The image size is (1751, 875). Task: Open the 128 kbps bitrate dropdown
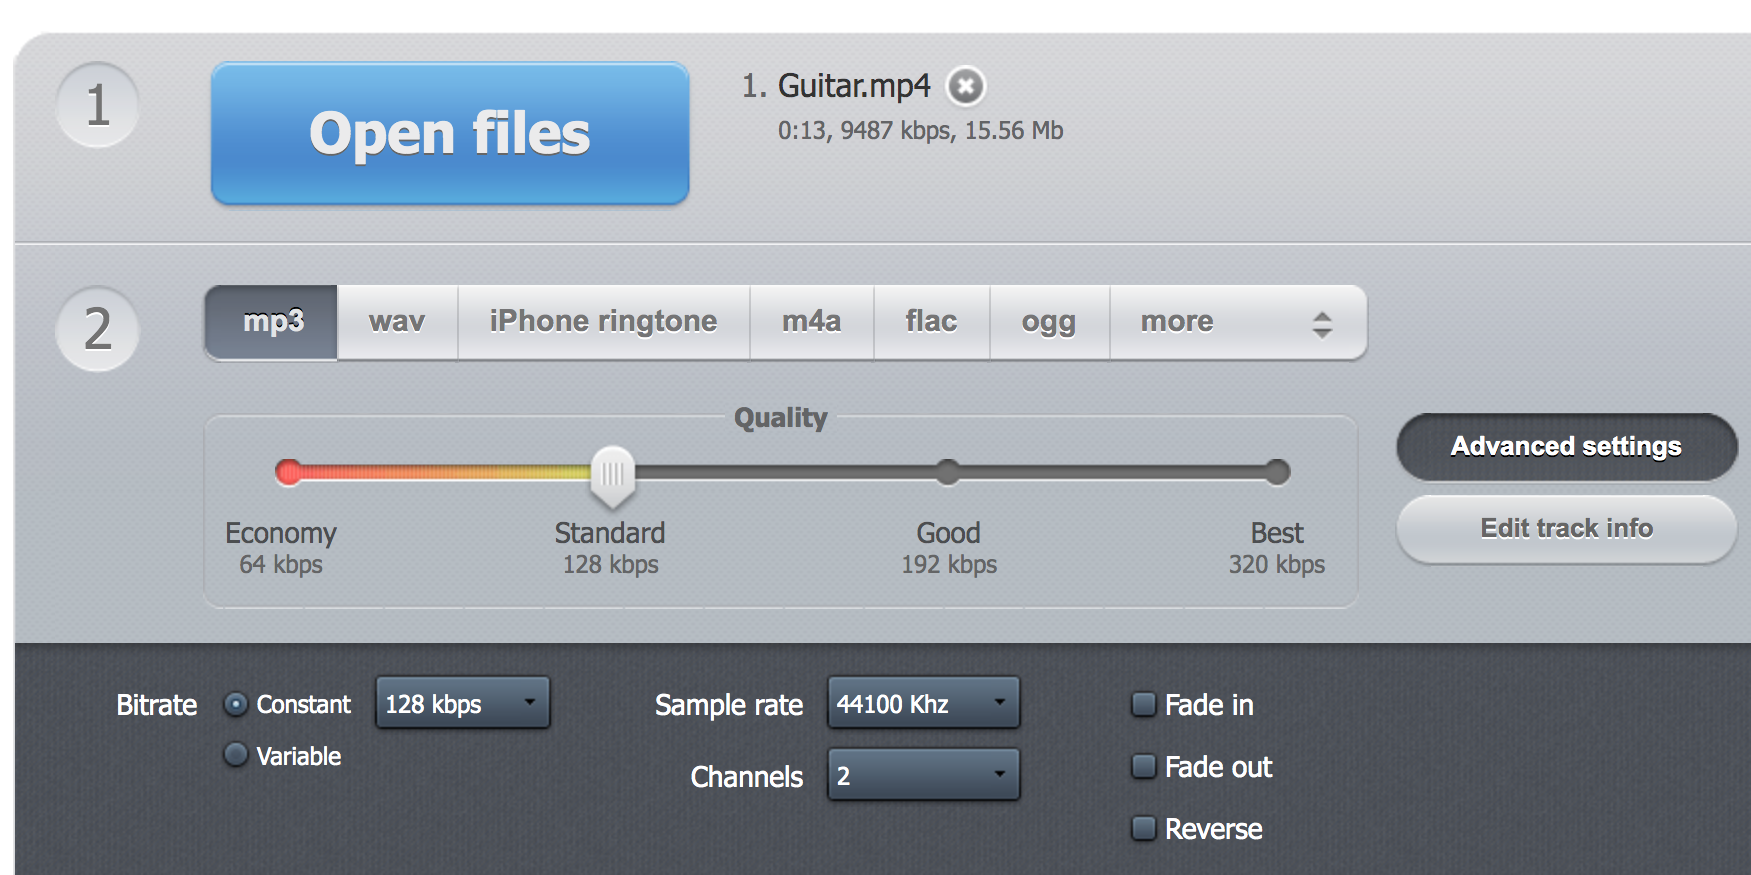click(462, 703)
